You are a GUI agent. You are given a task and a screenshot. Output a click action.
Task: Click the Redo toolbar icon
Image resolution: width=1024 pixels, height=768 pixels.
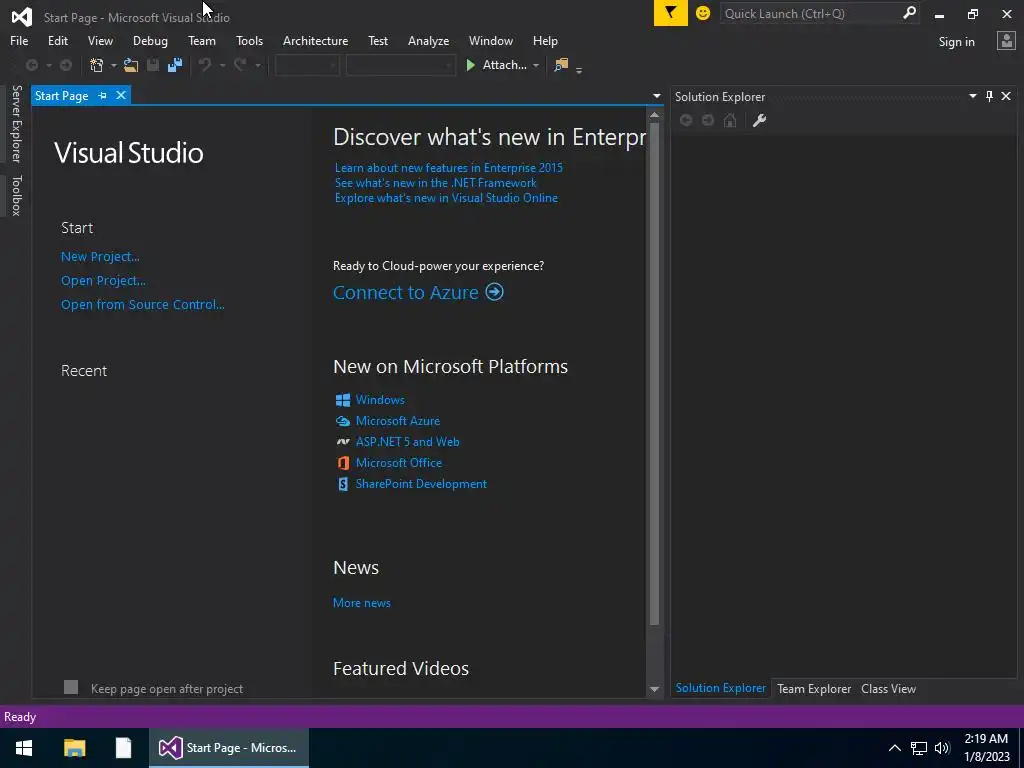pyautogui.click(x=240, y=65)
